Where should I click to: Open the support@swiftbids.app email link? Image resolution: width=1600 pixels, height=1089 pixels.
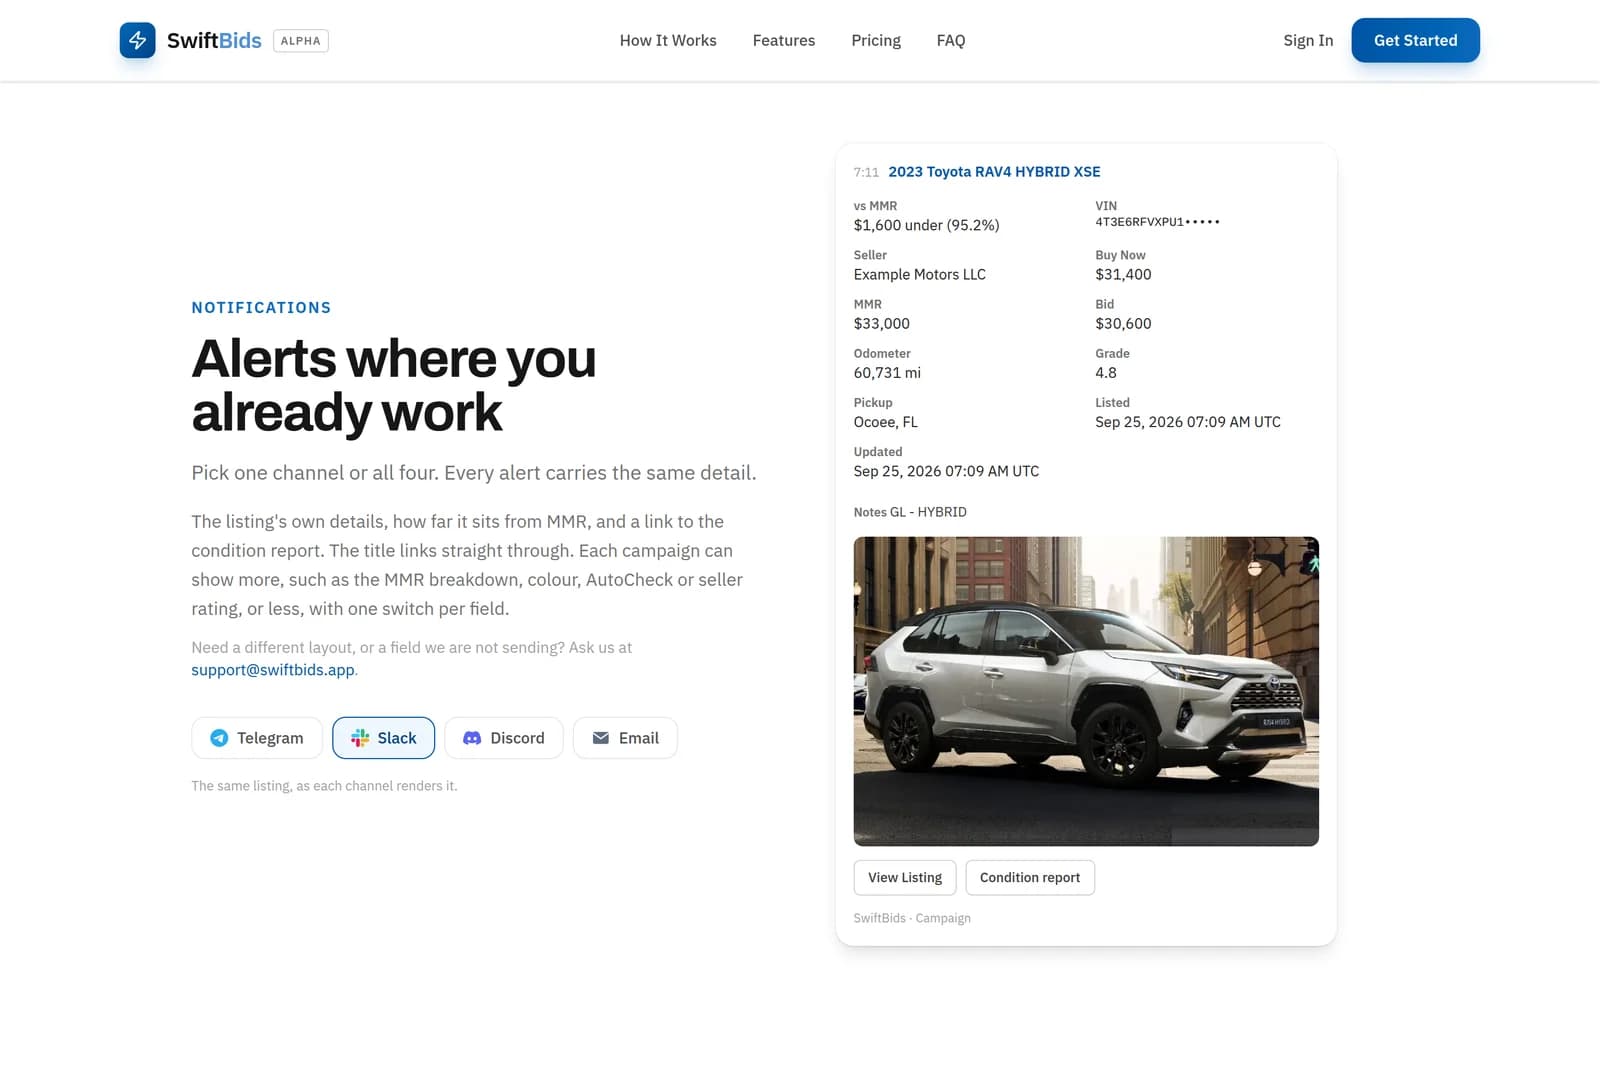click(x=273, y=670)
